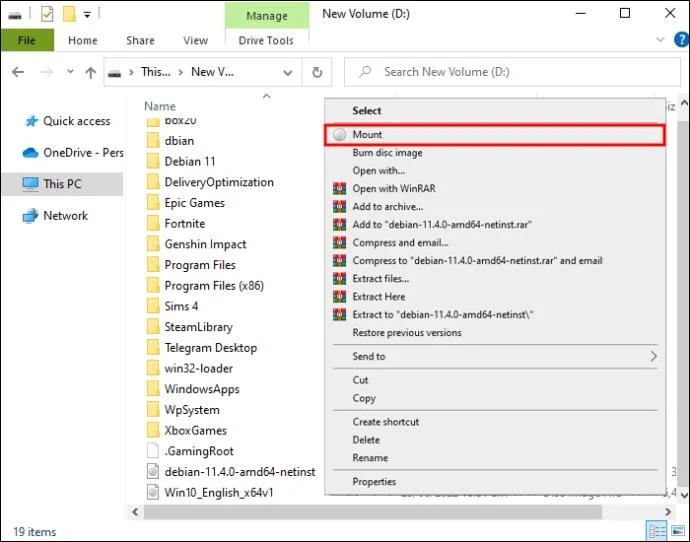Go back with the Back arrow
The width and height of the screenshot is (690, 542).
pos(18,72)
